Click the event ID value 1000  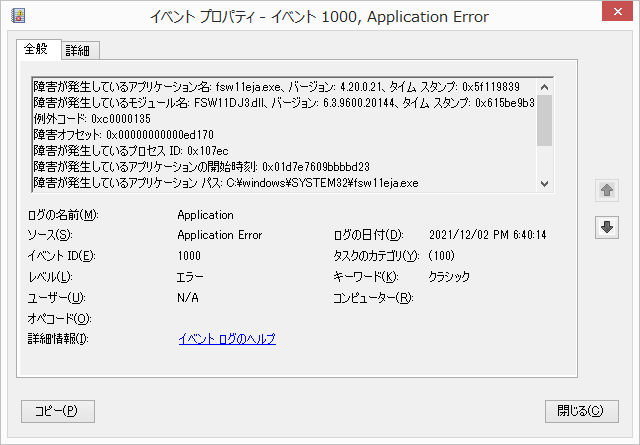(x=189, y=256)
